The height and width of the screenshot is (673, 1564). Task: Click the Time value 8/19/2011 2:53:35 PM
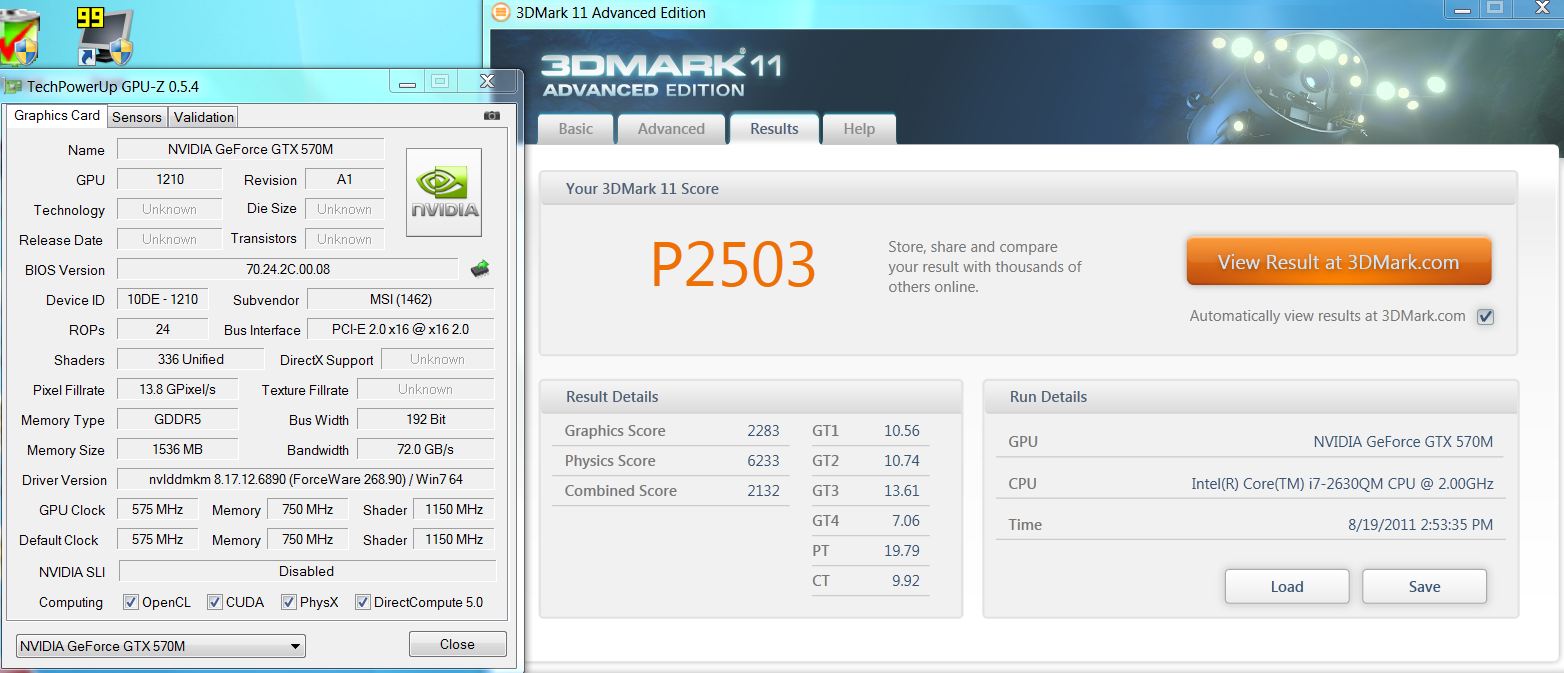(x=1420, y=525)
